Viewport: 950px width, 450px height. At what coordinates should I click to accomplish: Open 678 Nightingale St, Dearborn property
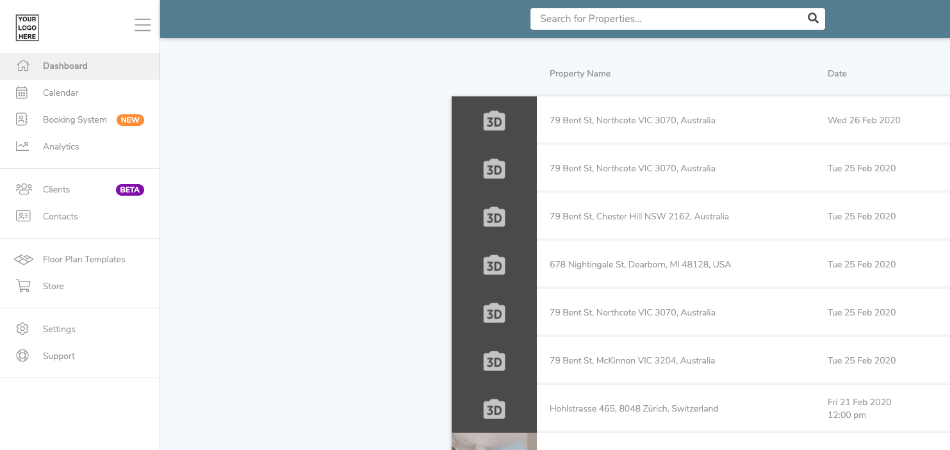pos(640,265)
